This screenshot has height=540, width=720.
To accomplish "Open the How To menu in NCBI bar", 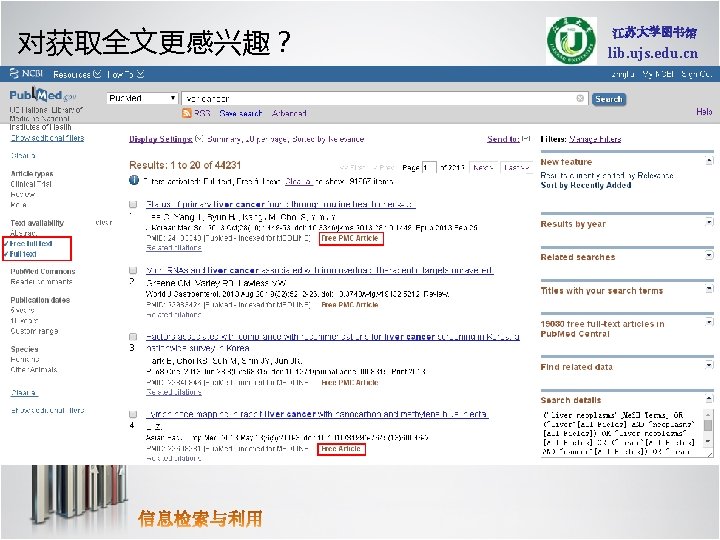I will [125, 74].
